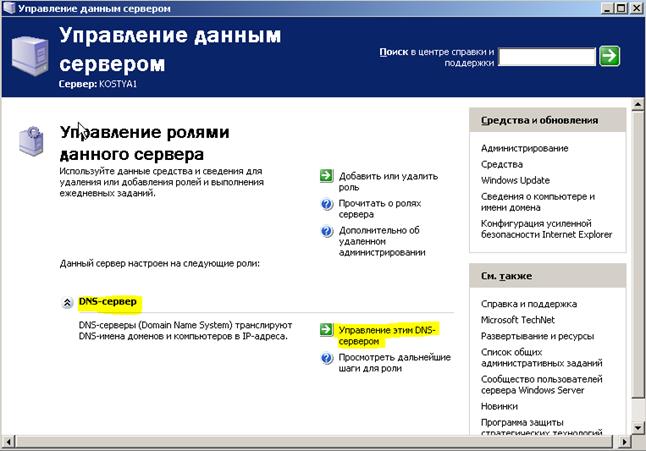Open "Развертывание и ресурсы" link
The image size is (646, 451).
537,336
